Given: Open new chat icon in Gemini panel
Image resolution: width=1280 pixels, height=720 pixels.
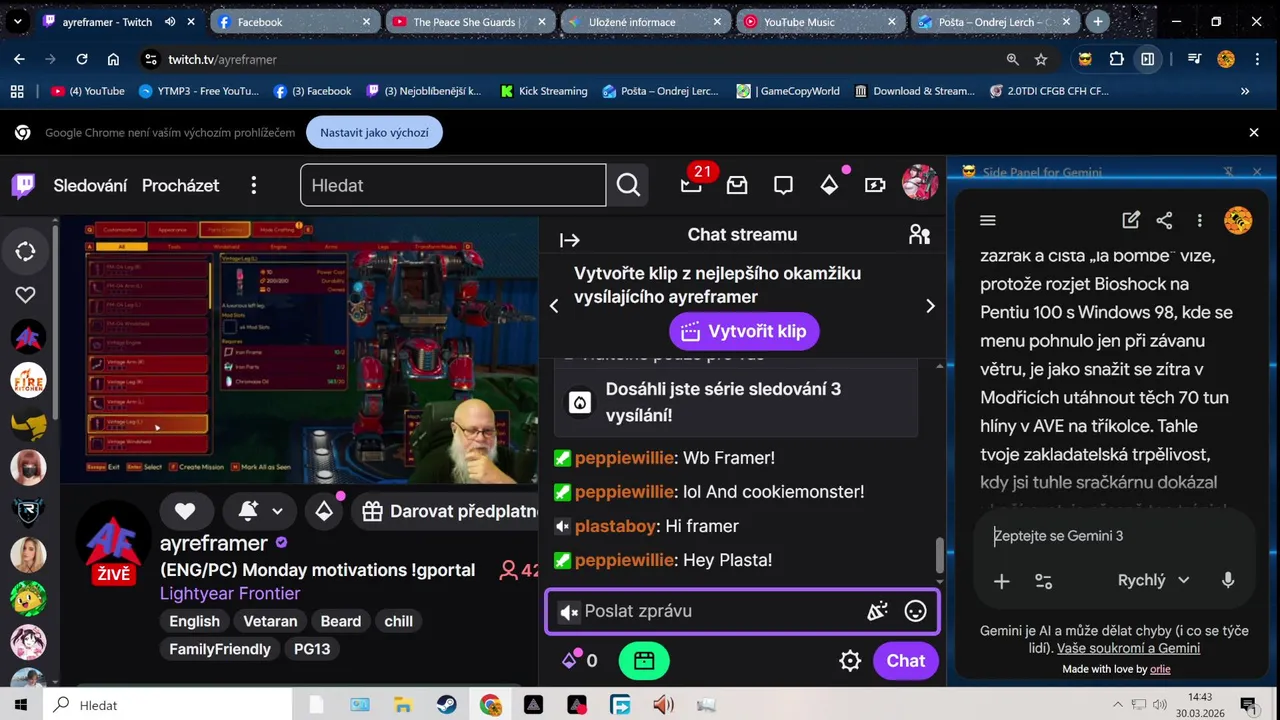Looking at the screenshot, I should click(1131, 220).
